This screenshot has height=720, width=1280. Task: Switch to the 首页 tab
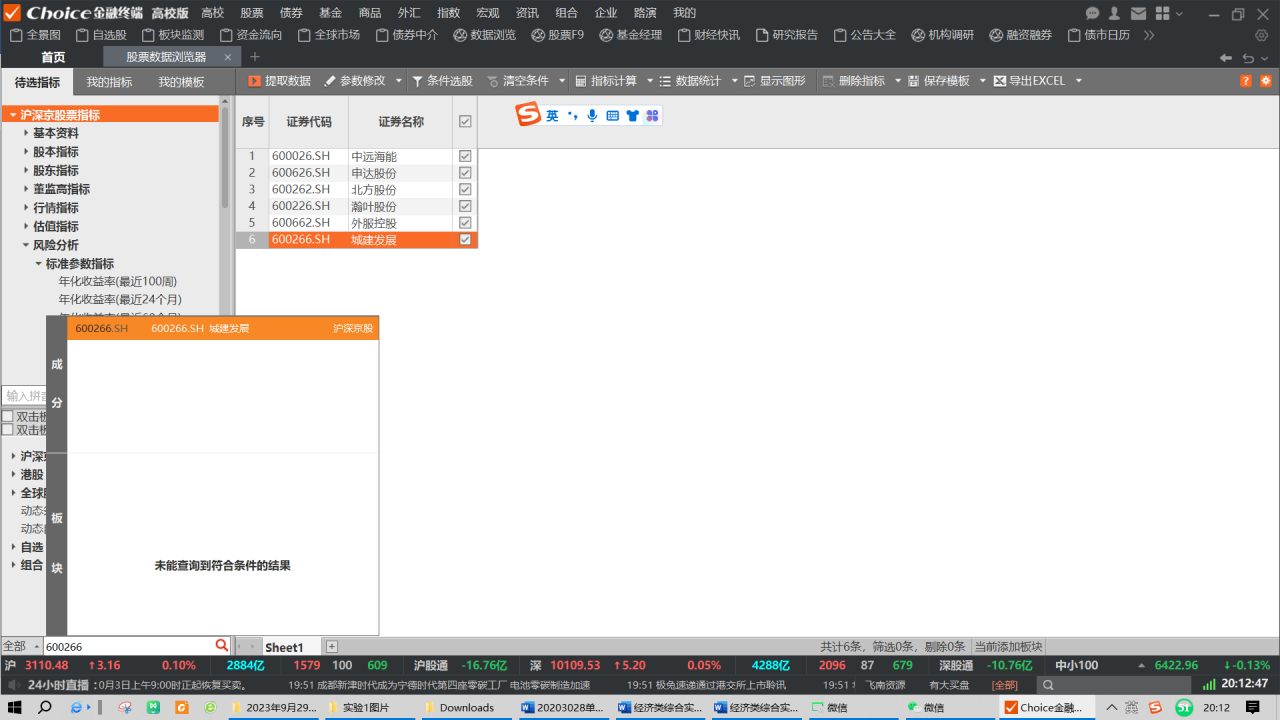(x=53, y=57)
